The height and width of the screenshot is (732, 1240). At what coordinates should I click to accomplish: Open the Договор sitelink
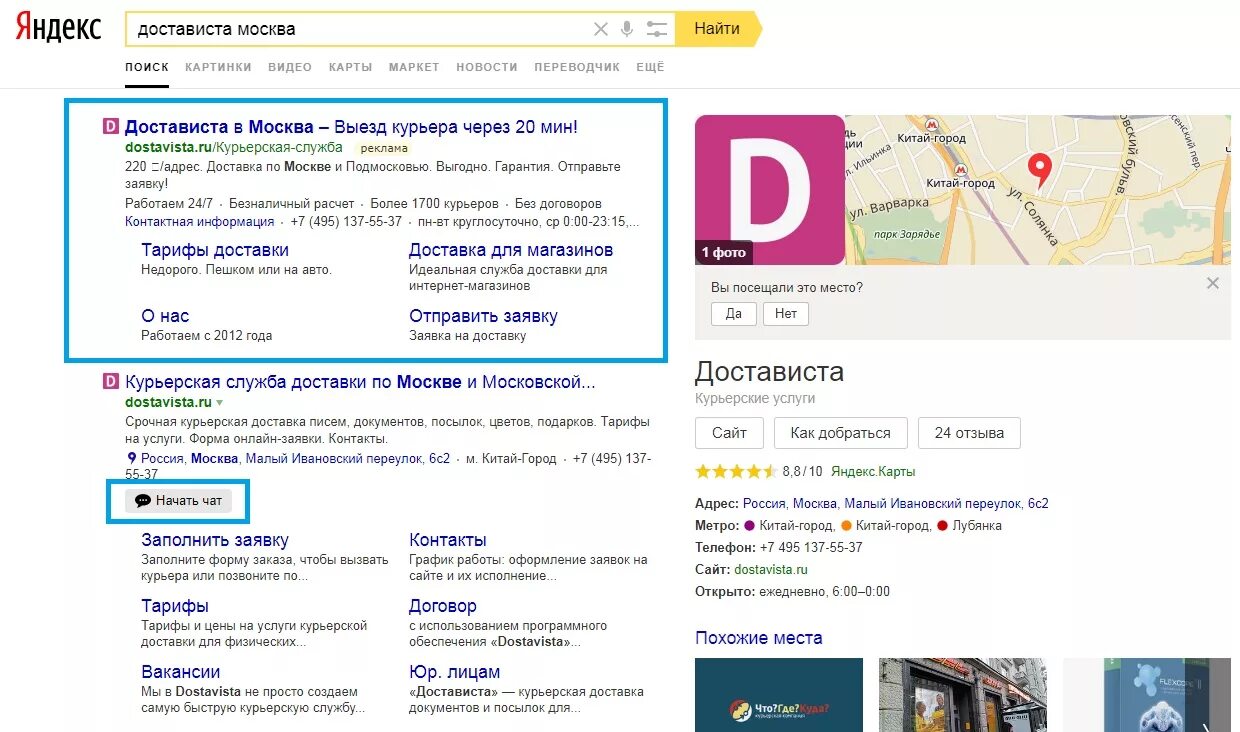(443, 606)
